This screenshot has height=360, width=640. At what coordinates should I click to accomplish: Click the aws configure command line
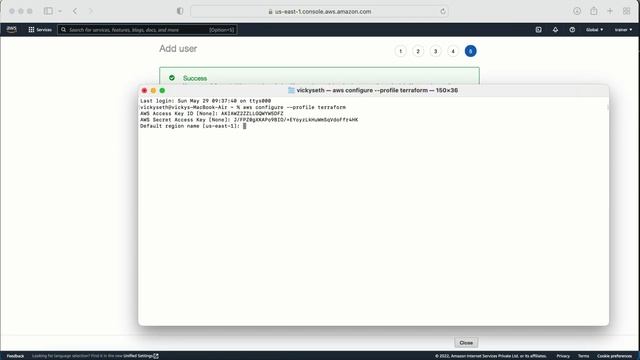coord(242,107)
